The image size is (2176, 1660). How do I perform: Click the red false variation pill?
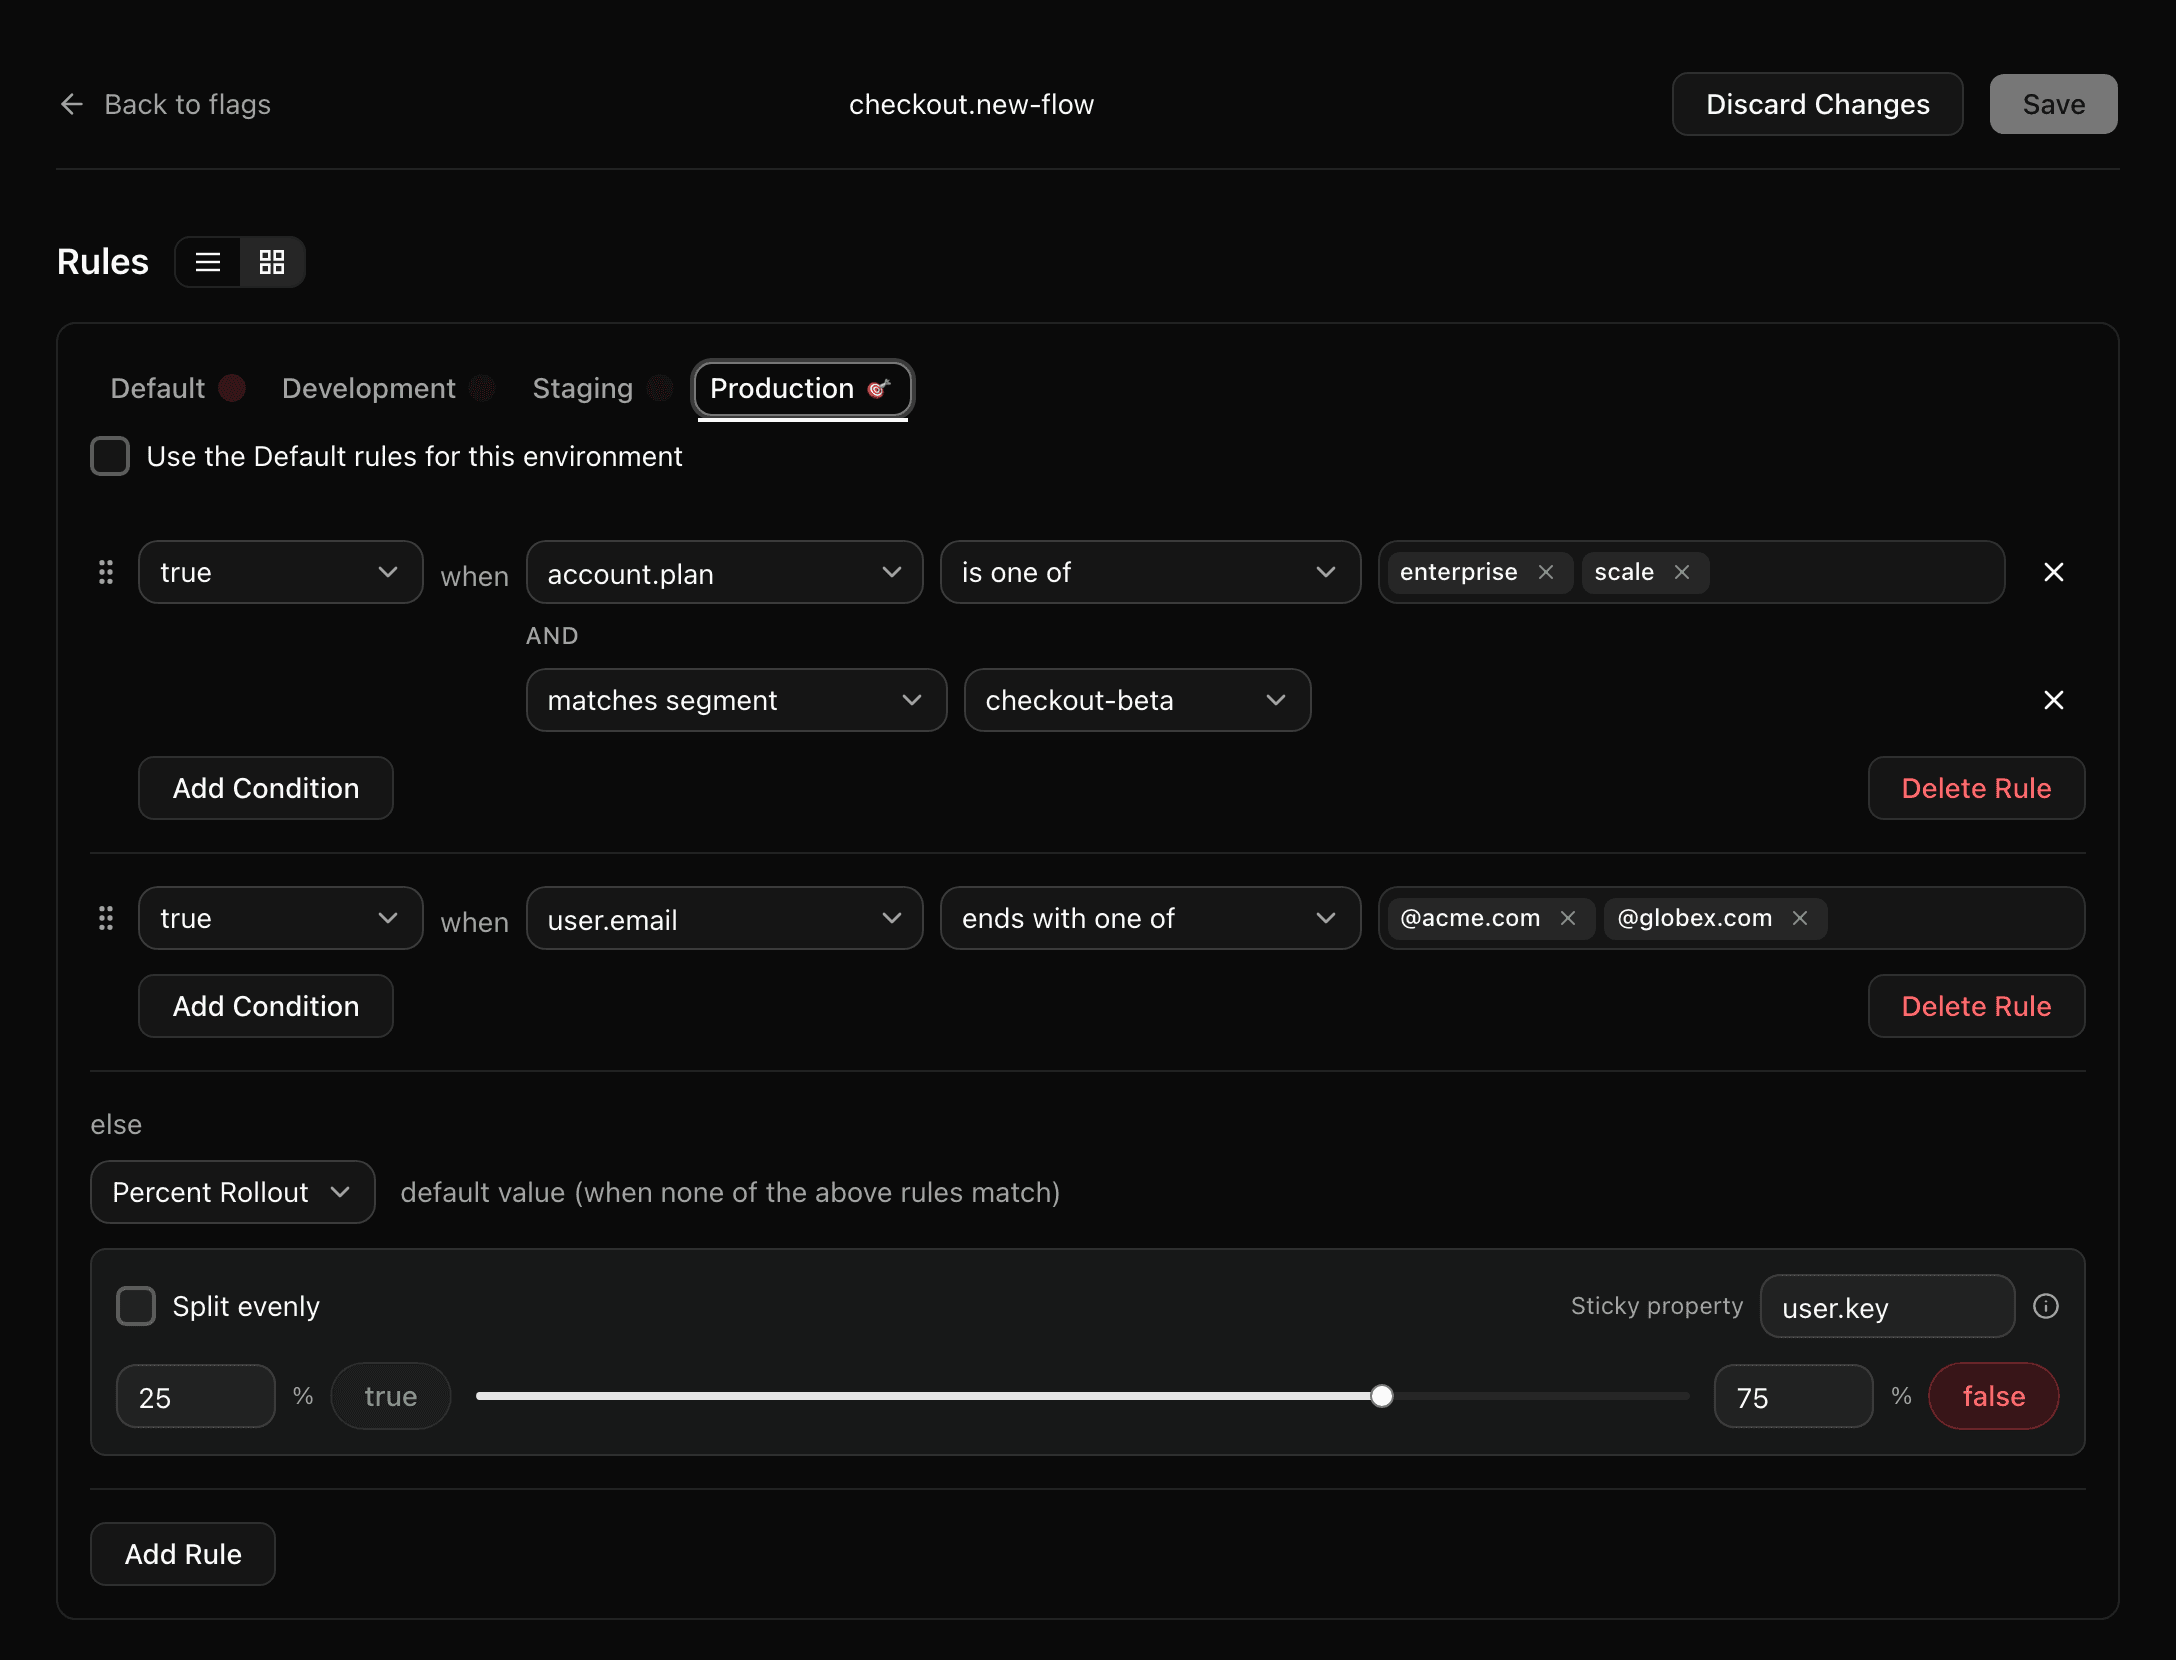1993,1396
